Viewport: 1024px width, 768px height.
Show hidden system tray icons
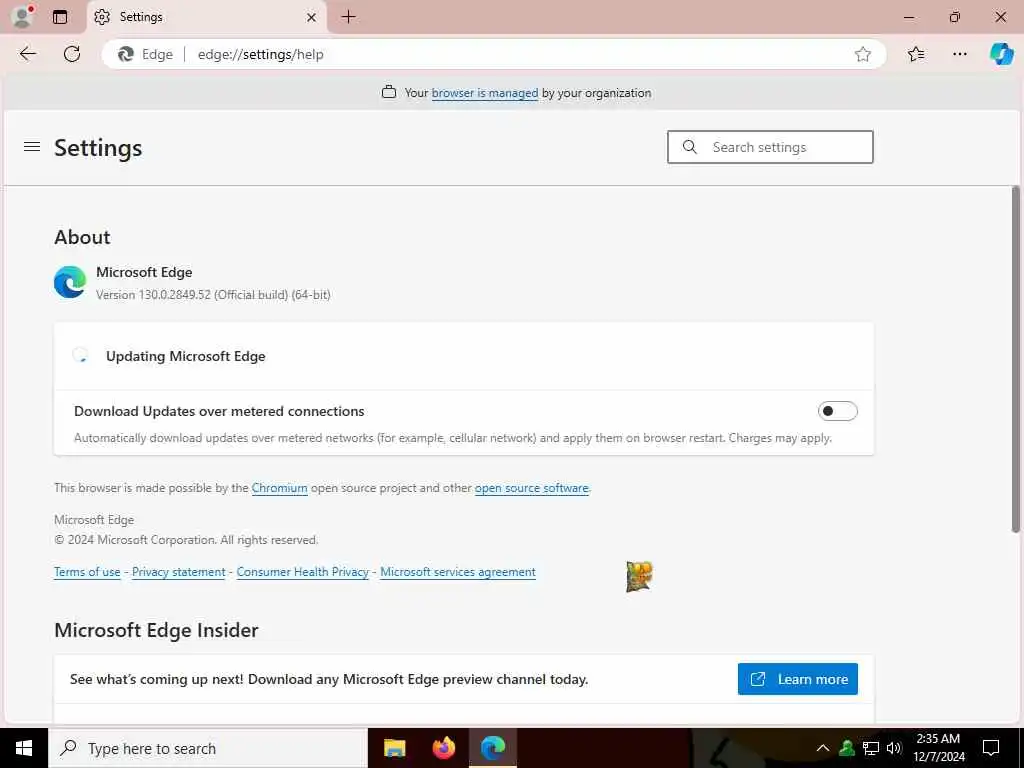(823, 748)
